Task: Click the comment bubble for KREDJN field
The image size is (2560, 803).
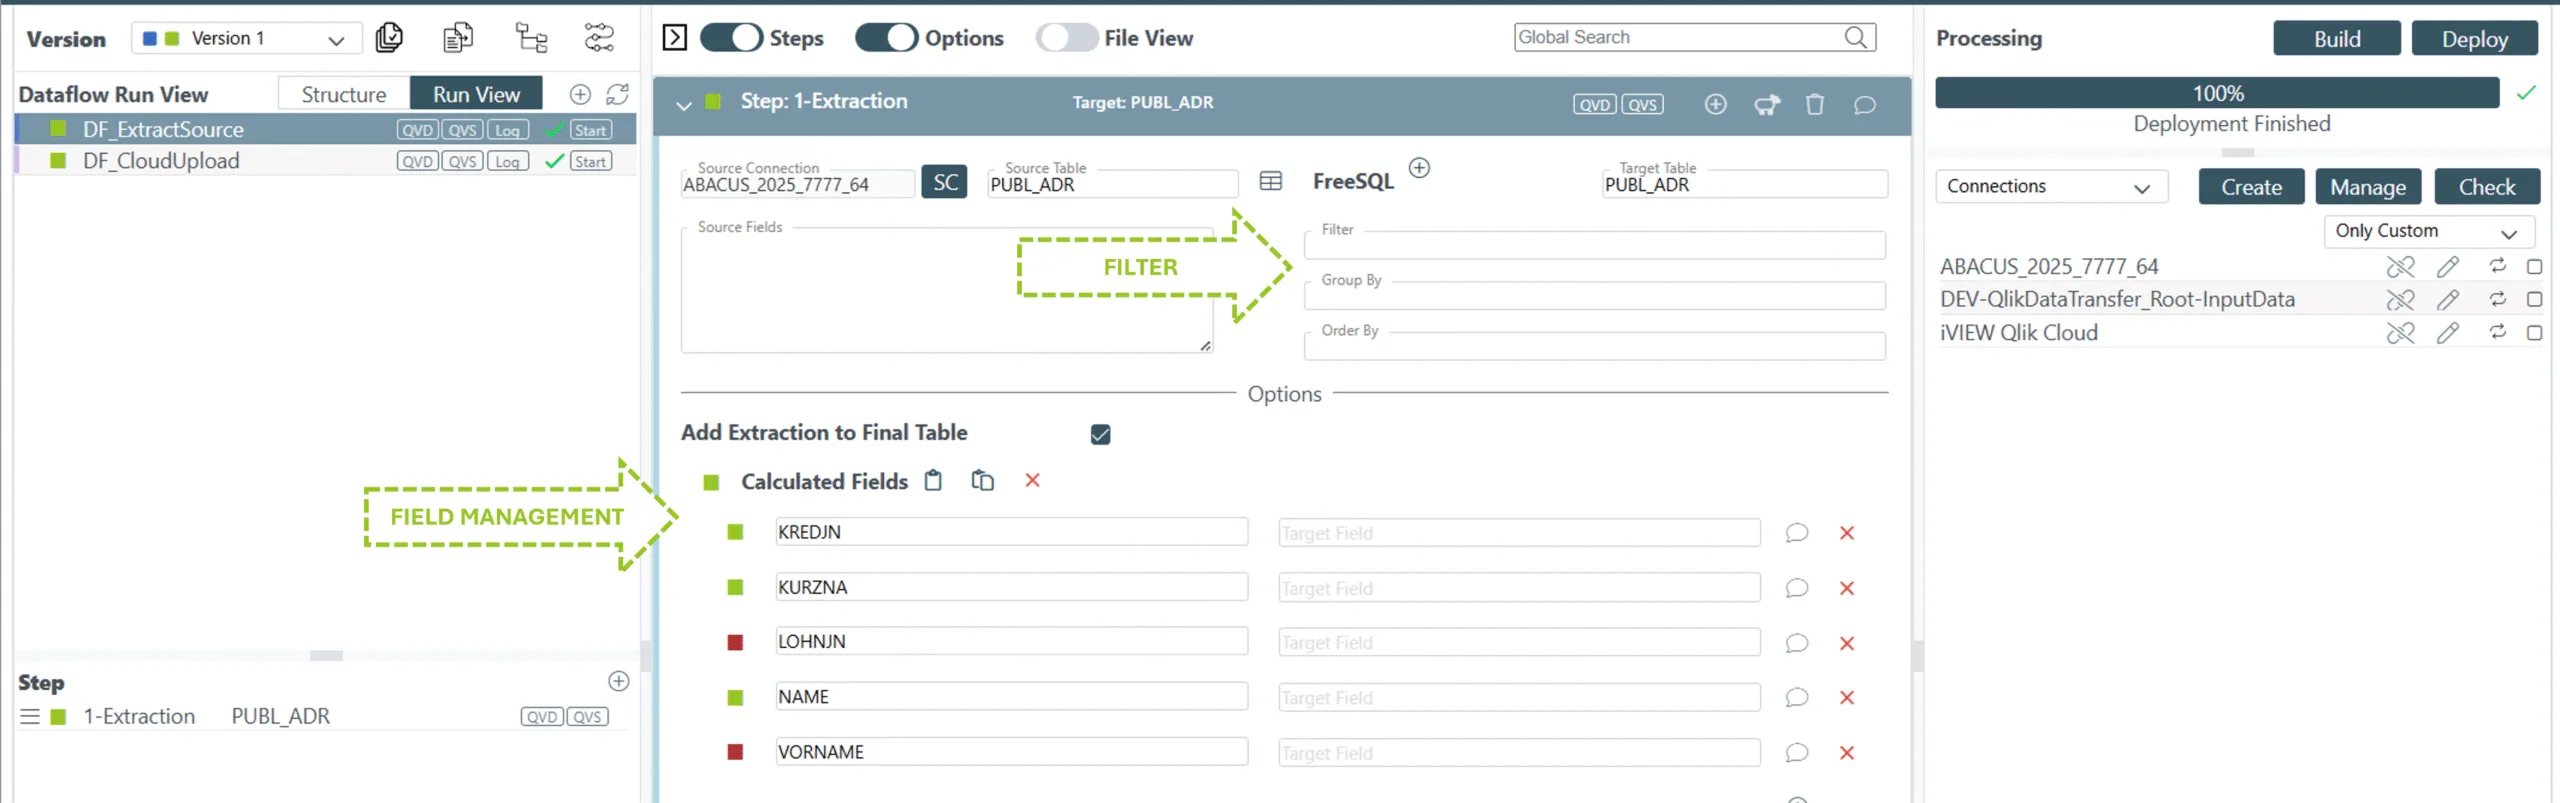Action: pos(1796,533)
